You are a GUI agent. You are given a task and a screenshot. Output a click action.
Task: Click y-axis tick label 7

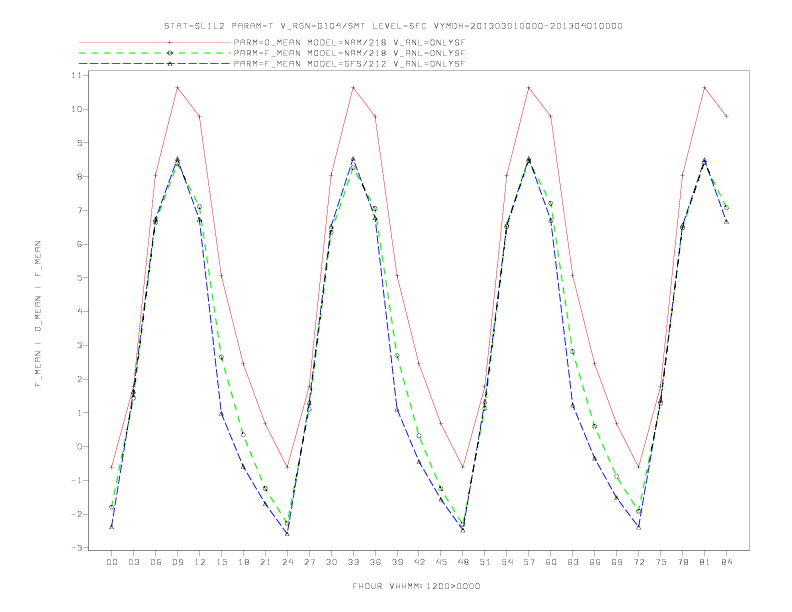click(x=79, y=210)
